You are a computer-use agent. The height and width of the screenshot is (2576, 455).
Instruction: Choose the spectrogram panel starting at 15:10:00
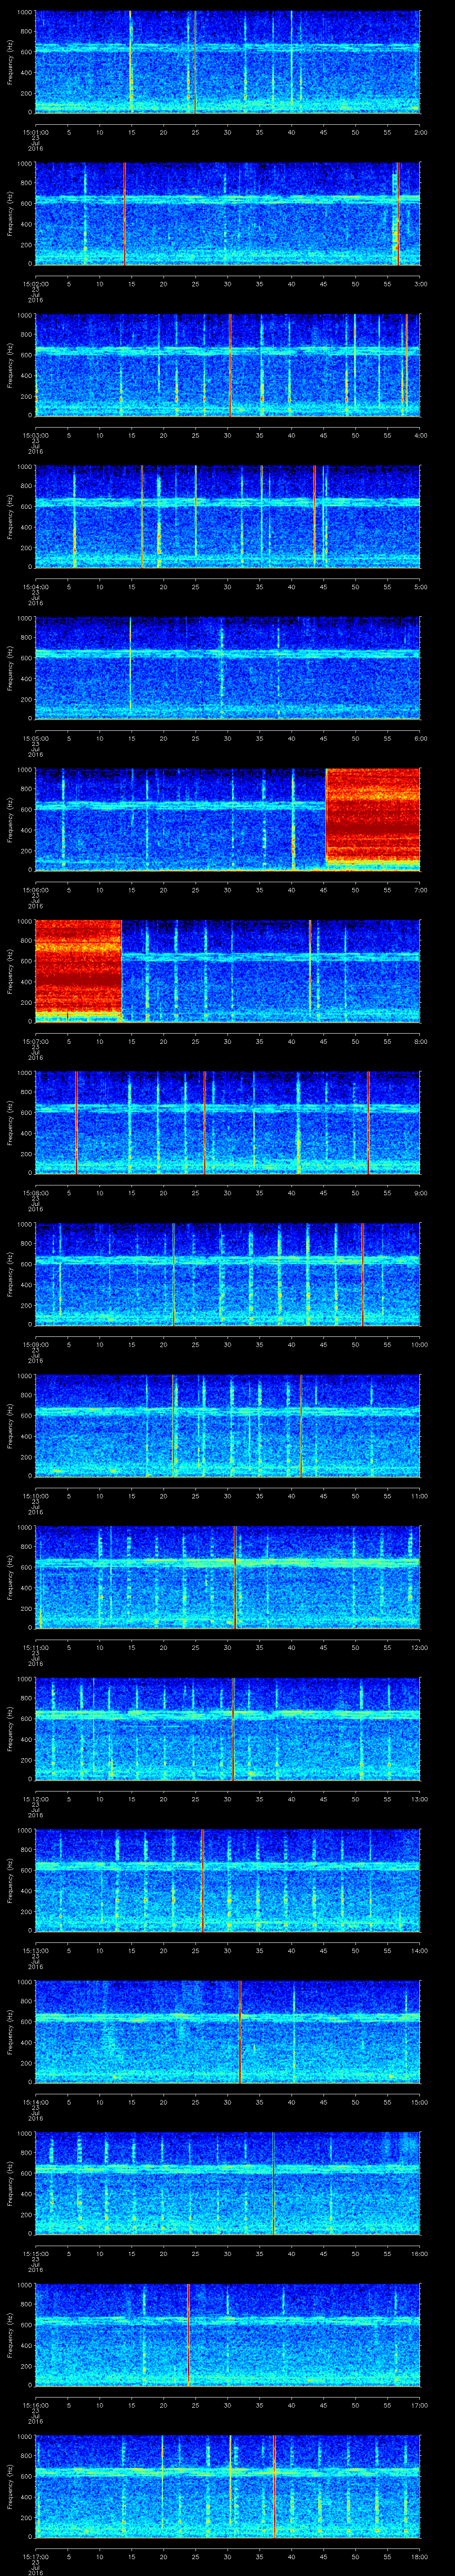tap(227, 1426)
